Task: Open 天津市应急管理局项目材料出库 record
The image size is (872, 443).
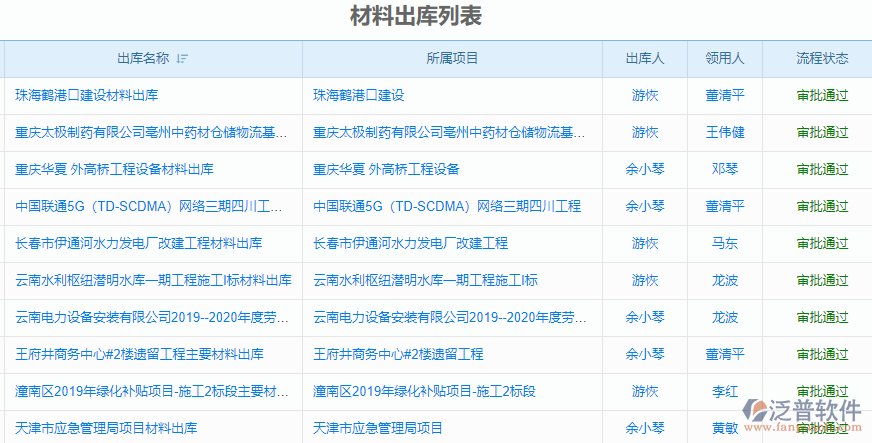Action: (106, 428)
